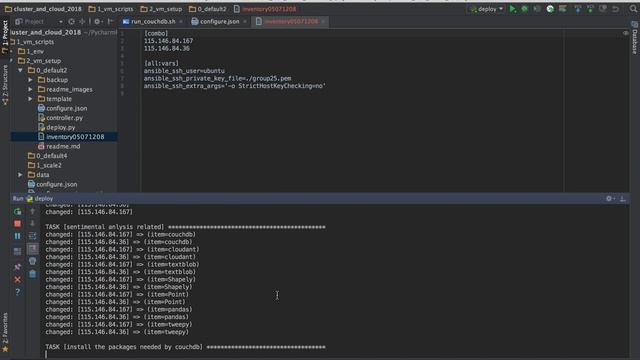The image size is (640, 360).
Task: Pin the Run tab
Action: pos(18,267)
